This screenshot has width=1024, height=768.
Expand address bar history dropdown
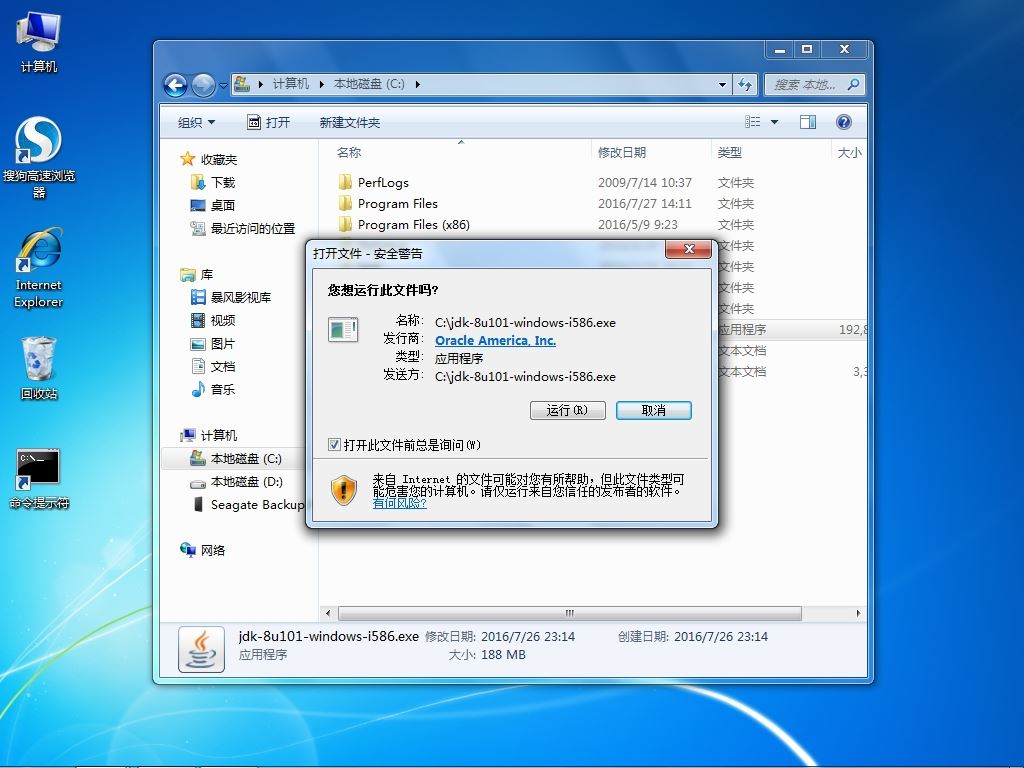pos(722,84)
